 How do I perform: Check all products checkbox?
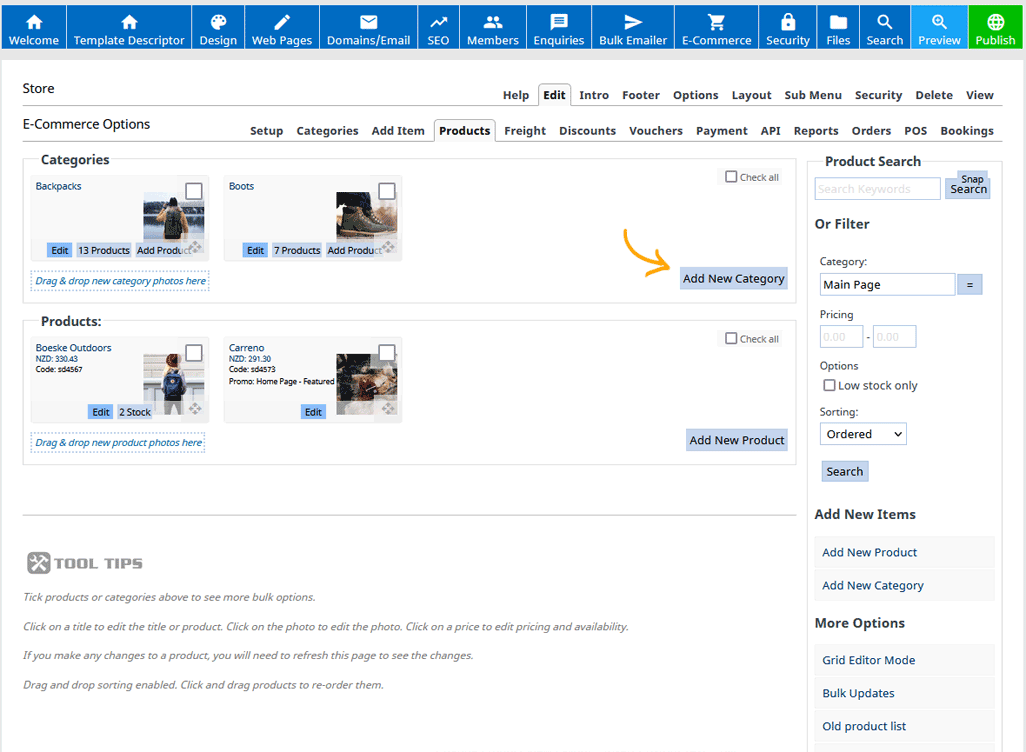pyautogui.click(x=731, y=338)
